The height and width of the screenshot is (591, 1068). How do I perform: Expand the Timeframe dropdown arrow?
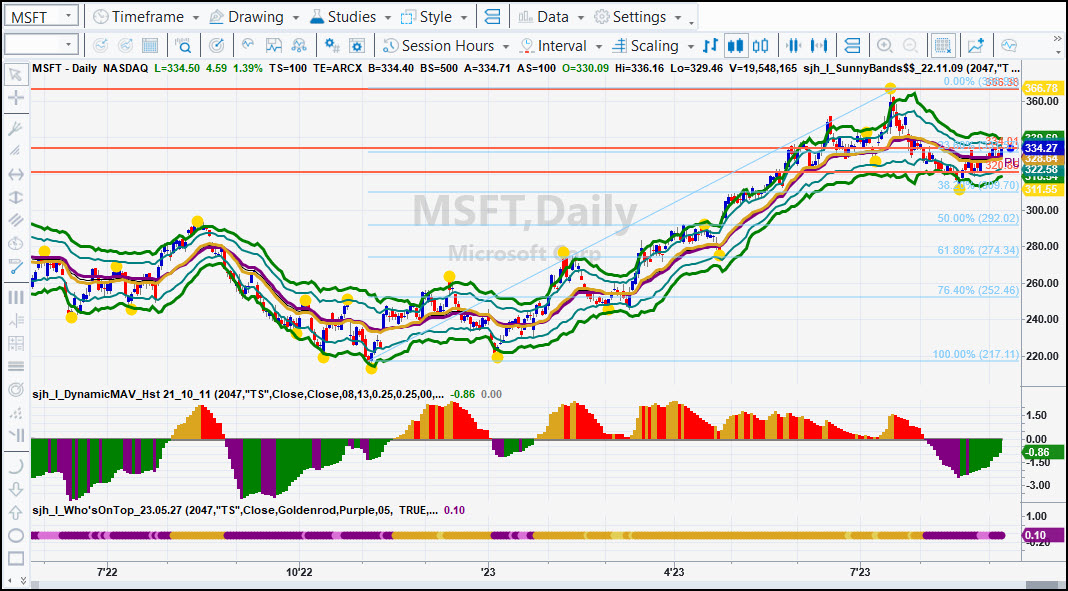(x=196, y=18)
